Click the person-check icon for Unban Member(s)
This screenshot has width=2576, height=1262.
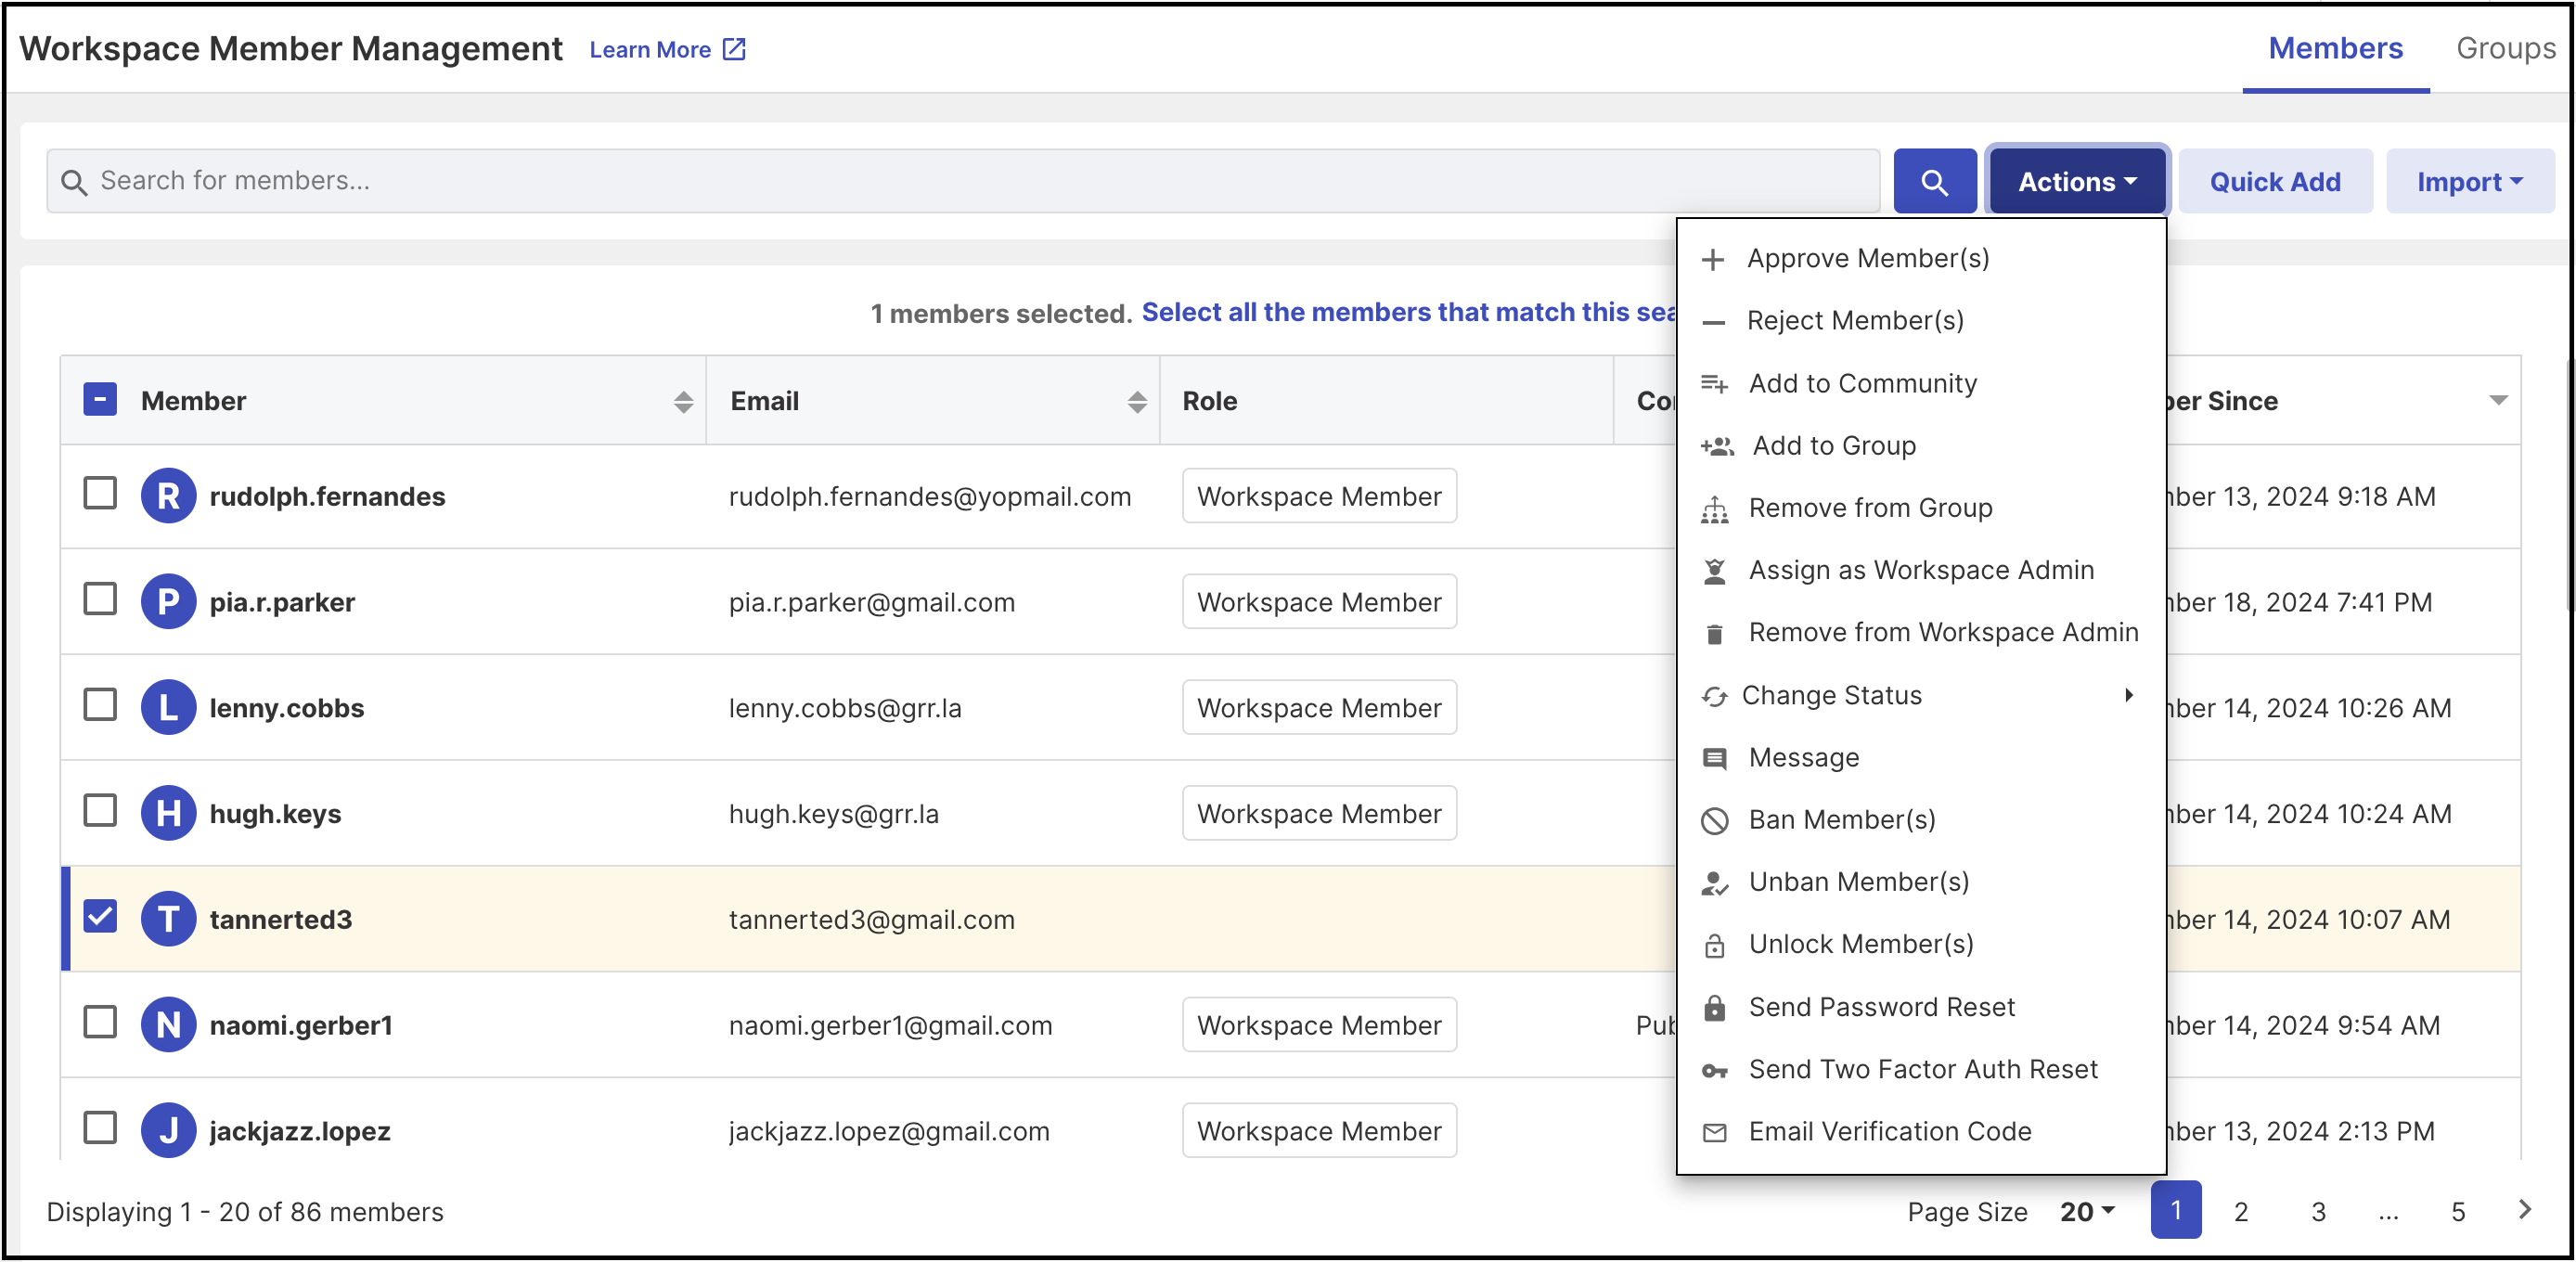[x=1714, y=883]
